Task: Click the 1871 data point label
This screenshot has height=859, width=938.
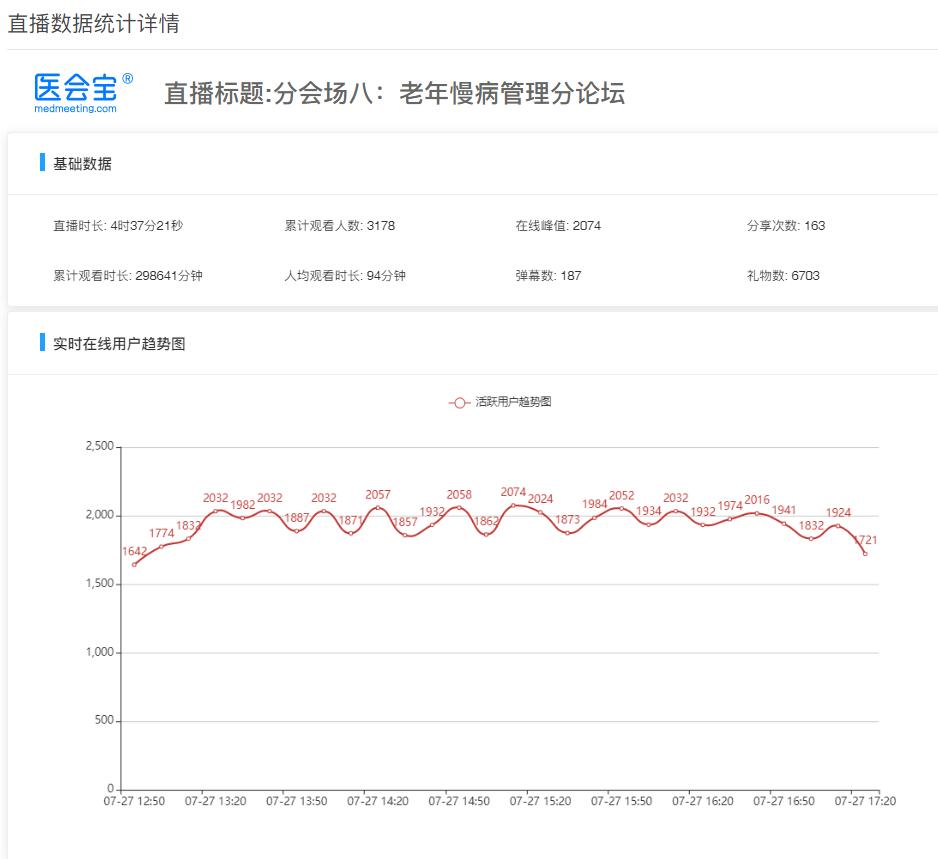Action: [x=351, y=520]
